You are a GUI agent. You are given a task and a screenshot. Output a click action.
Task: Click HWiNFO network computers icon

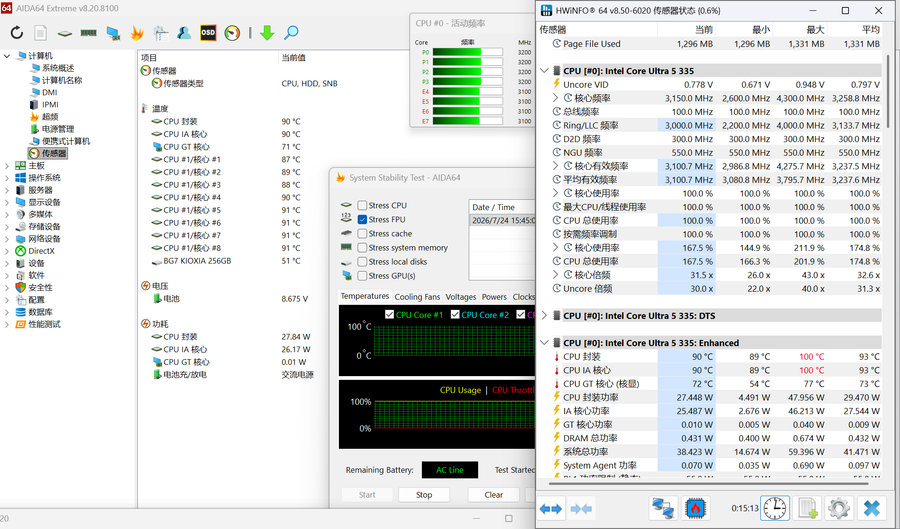[663, 508]
